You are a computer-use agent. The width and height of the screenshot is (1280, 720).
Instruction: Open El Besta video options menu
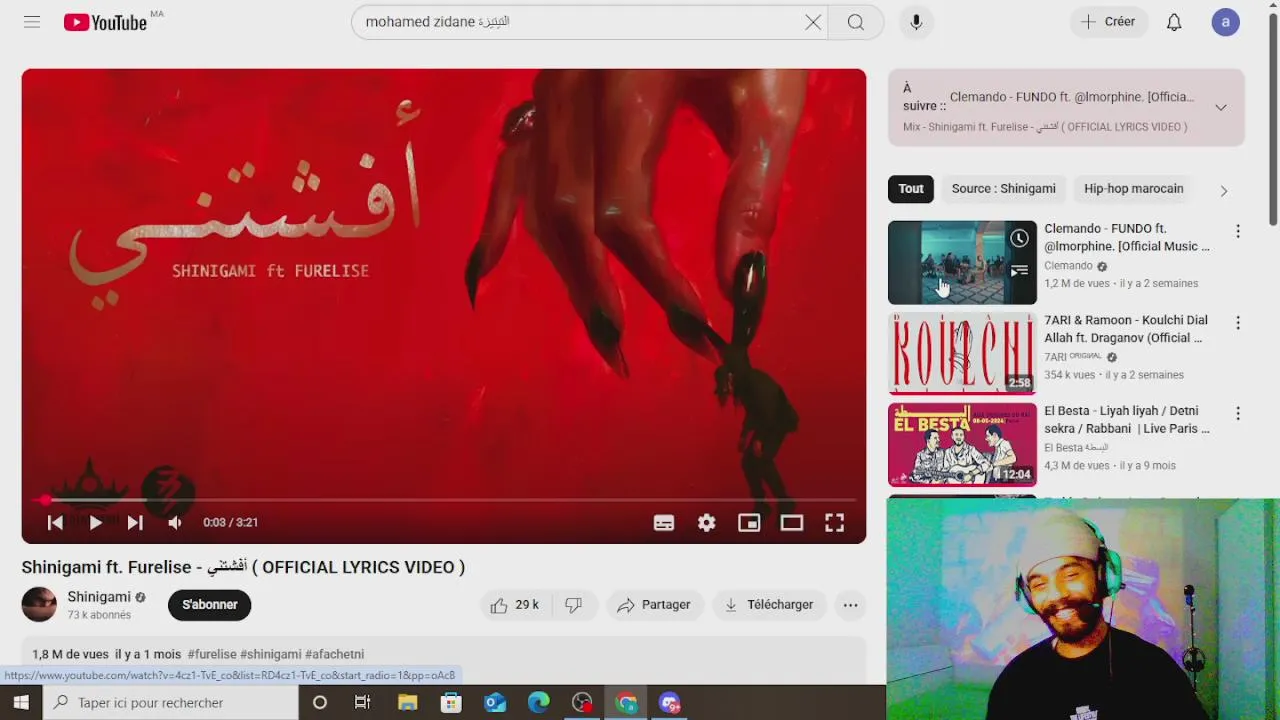point(1238,413)
